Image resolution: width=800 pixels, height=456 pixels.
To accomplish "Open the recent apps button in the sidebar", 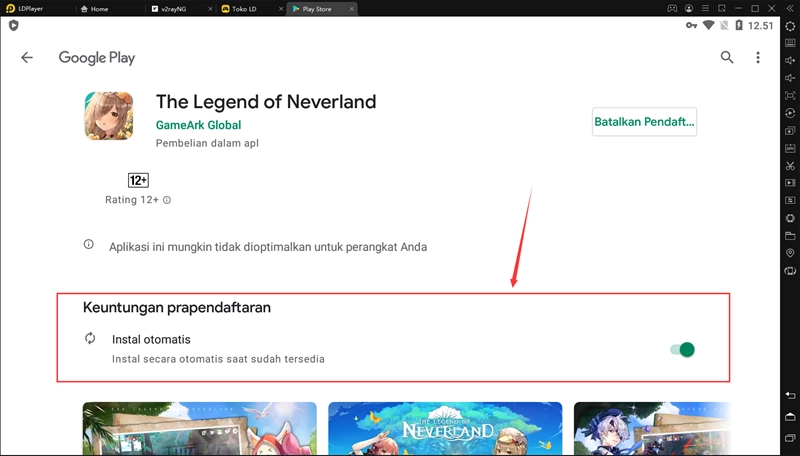I will pos(790,438).
